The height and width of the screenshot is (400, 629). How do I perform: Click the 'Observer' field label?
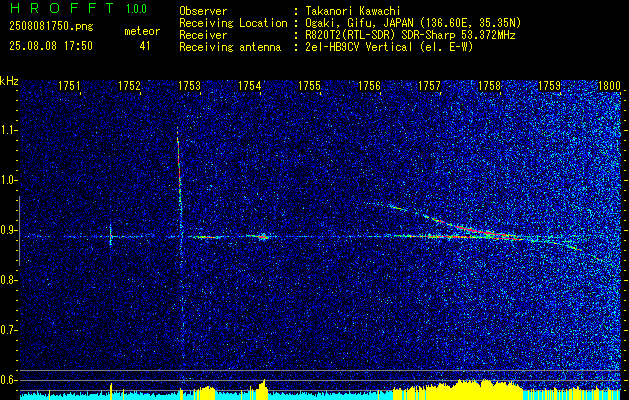203,11
